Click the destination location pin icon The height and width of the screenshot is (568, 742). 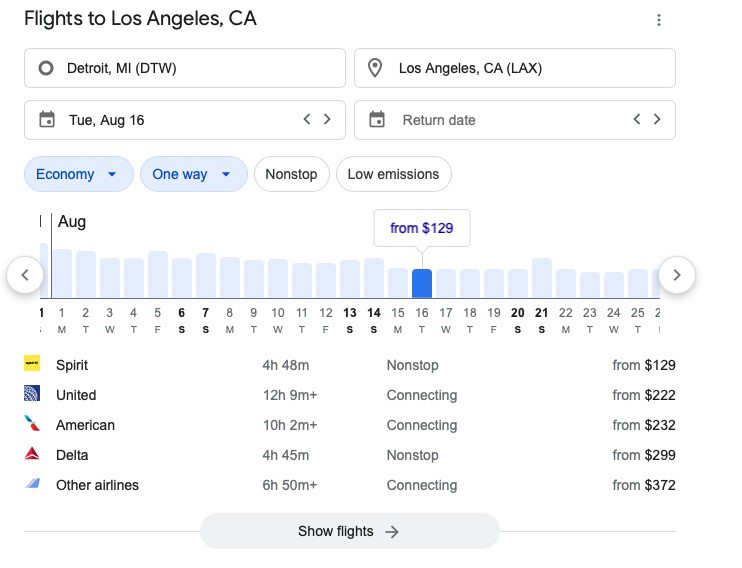pos(376,68)
